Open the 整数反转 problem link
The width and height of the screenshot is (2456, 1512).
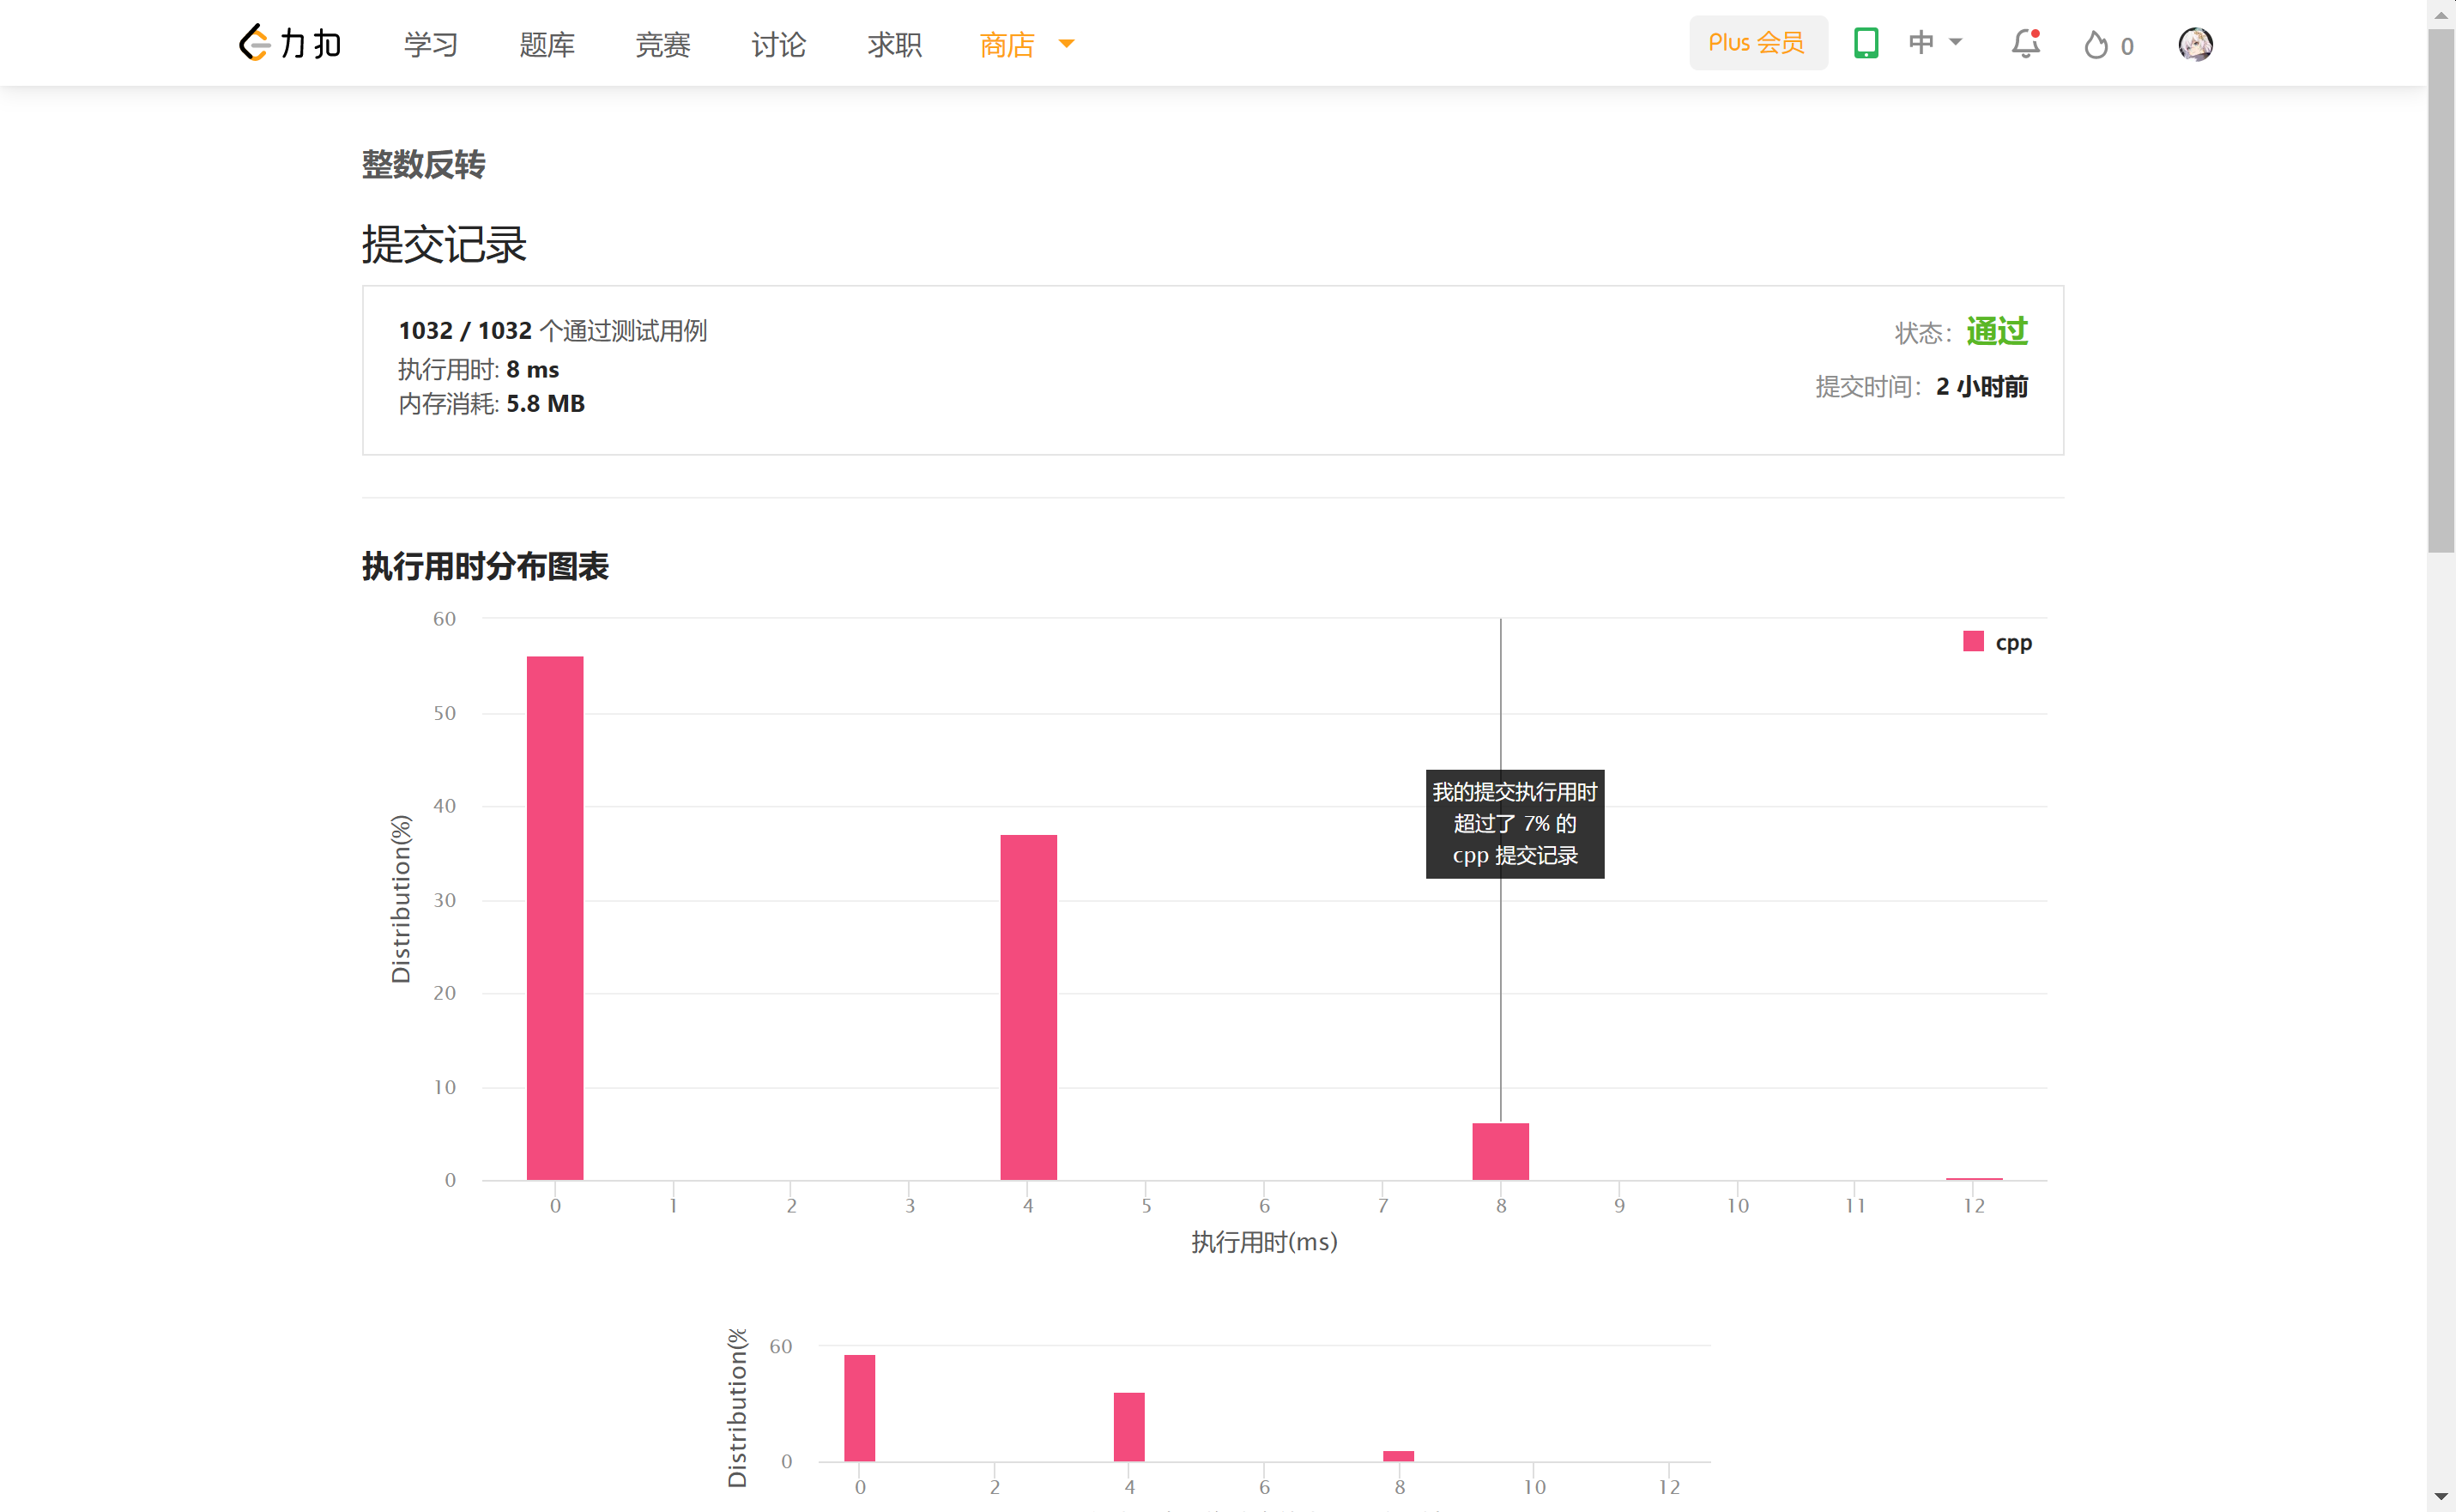pyautogui.click(x=423, y=164)
